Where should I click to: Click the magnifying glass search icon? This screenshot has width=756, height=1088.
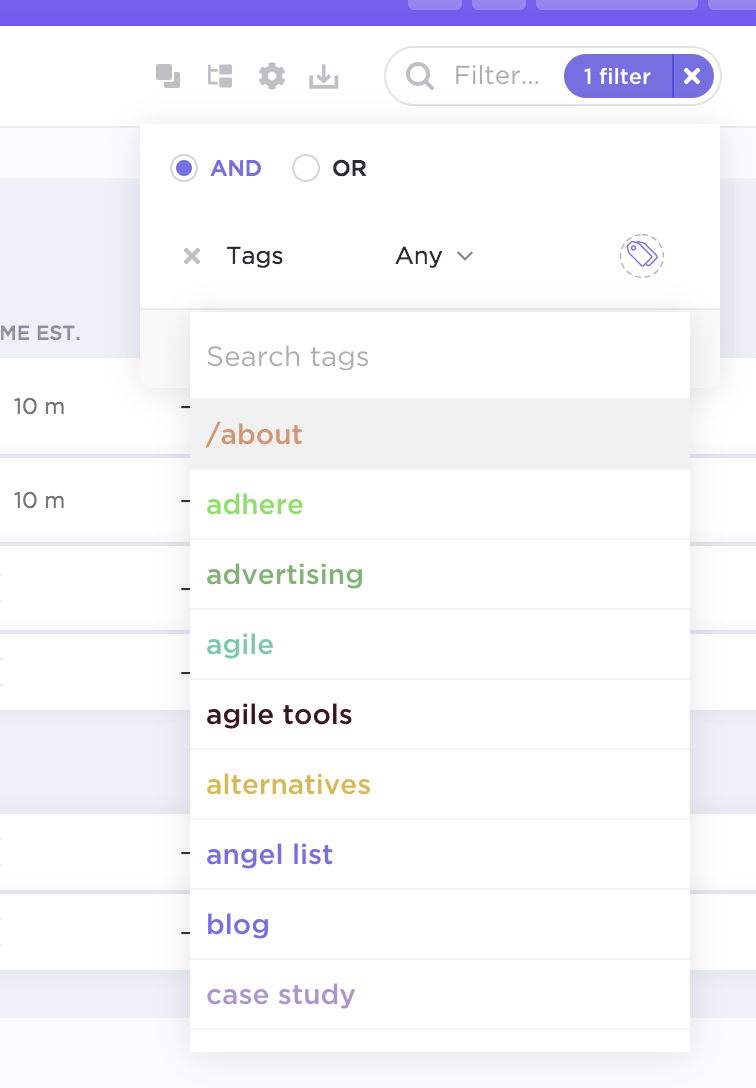pos(420,76)
